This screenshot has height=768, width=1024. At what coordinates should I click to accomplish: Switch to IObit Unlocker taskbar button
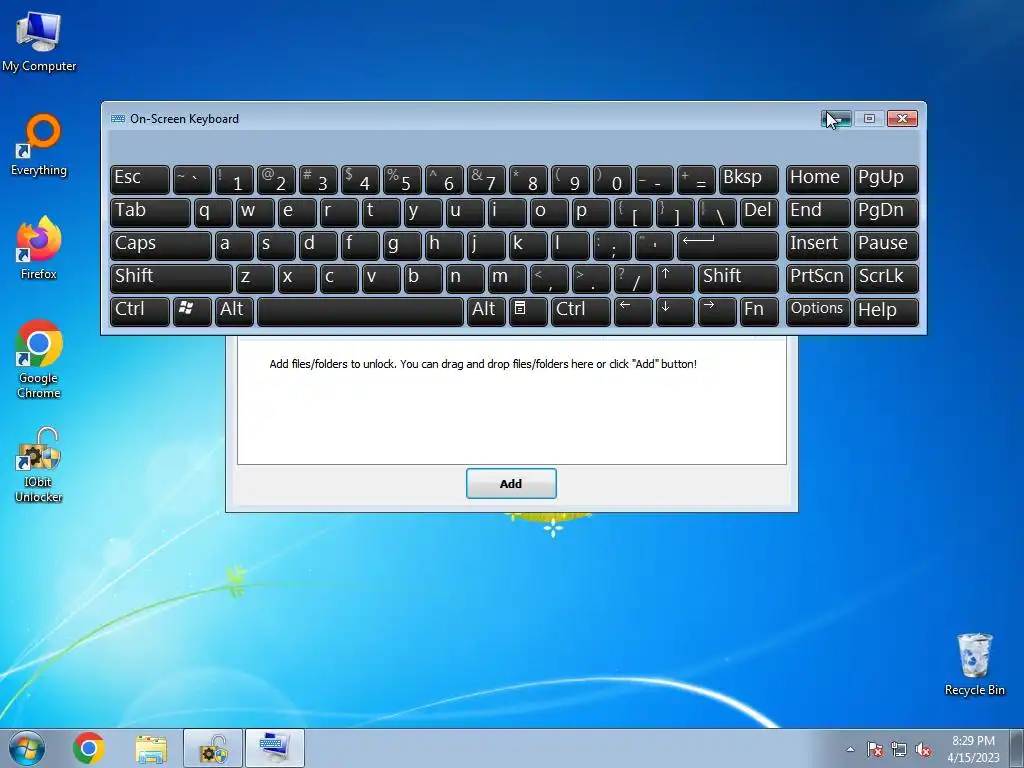(x=213, y=748)
